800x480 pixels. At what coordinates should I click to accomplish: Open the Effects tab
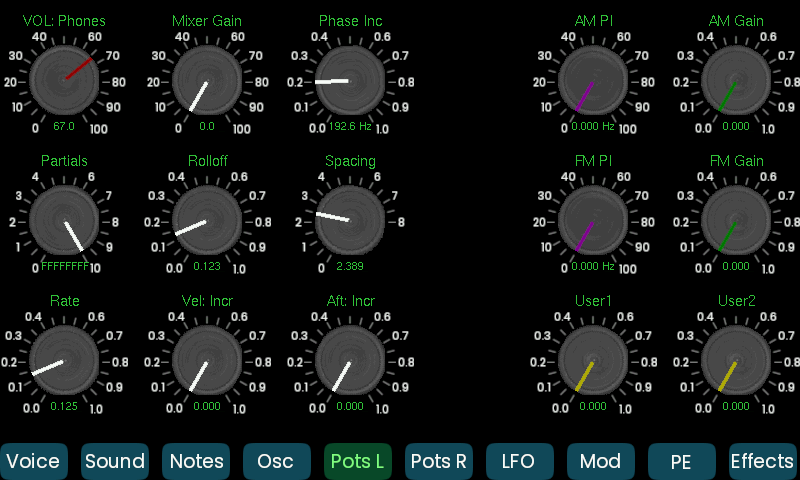click(762, 461)
